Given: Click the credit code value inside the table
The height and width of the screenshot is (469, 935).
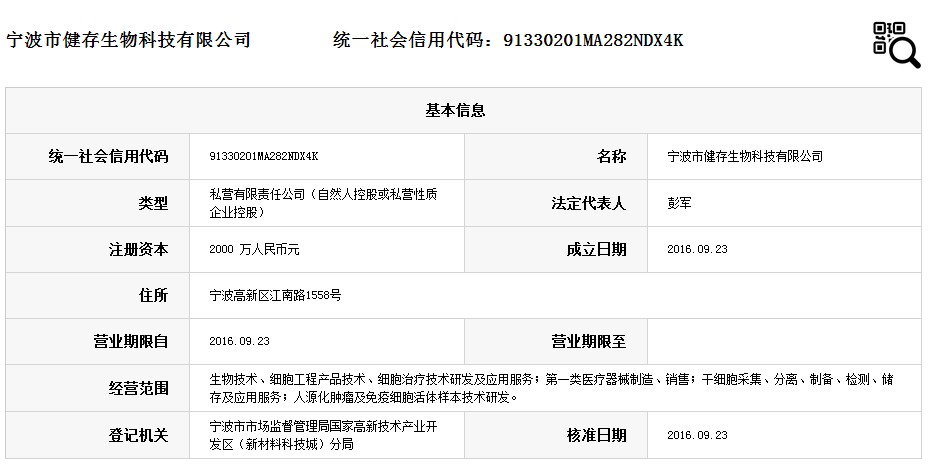Looking at the screenshot, I should (264, 157).
